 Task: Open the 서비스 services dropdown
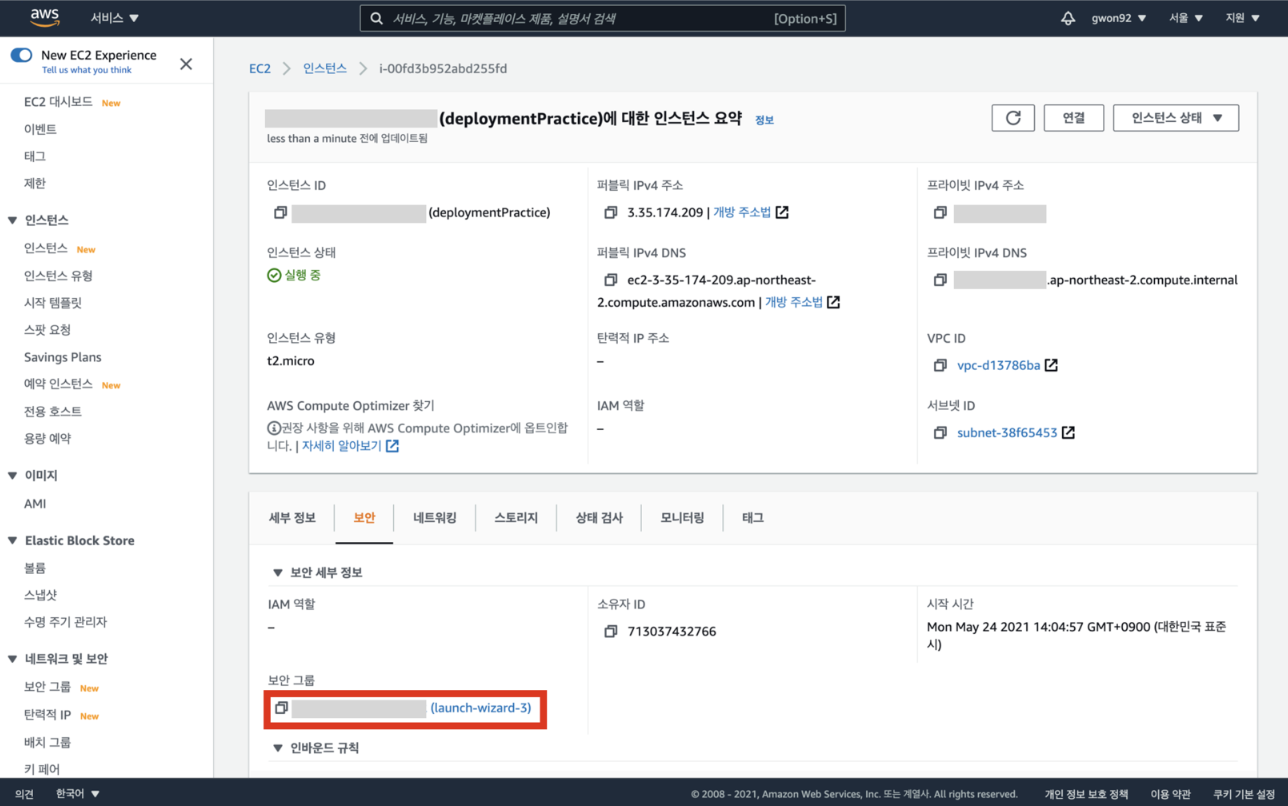pyautogui.click(x=115, y=18)
